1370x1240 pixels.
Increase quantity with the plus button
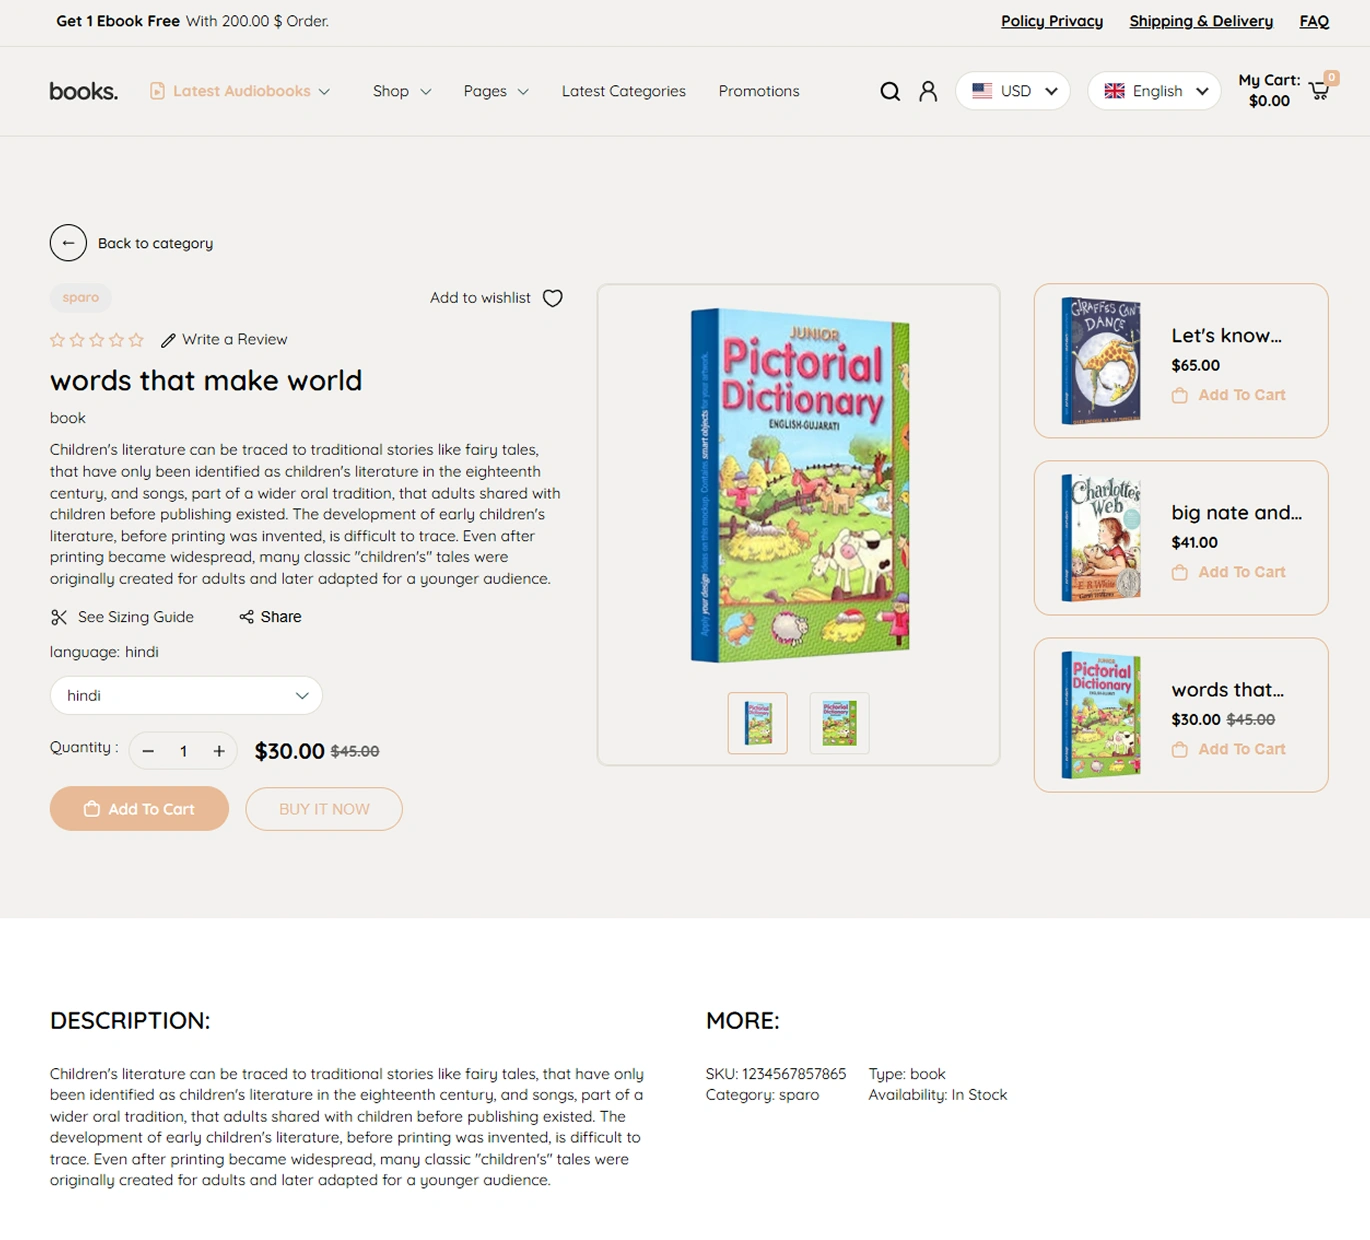pyautogui.click(x=219, y=751)
